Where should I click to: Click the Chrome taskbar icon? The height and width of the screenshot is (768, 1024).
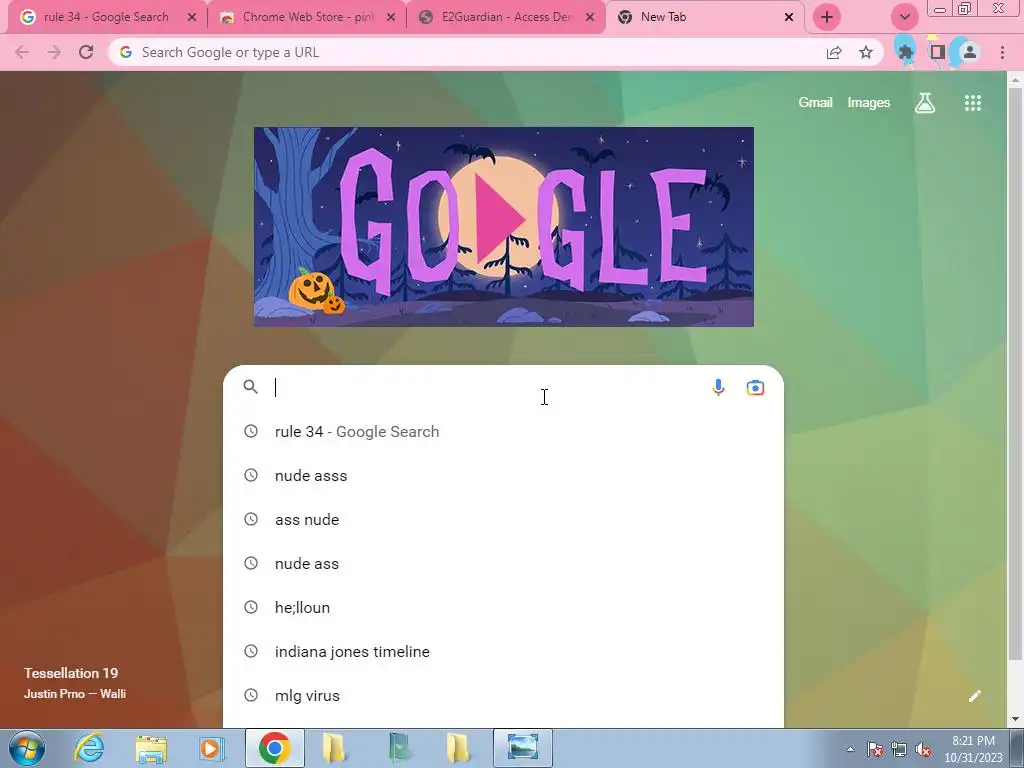coord(274,748)
